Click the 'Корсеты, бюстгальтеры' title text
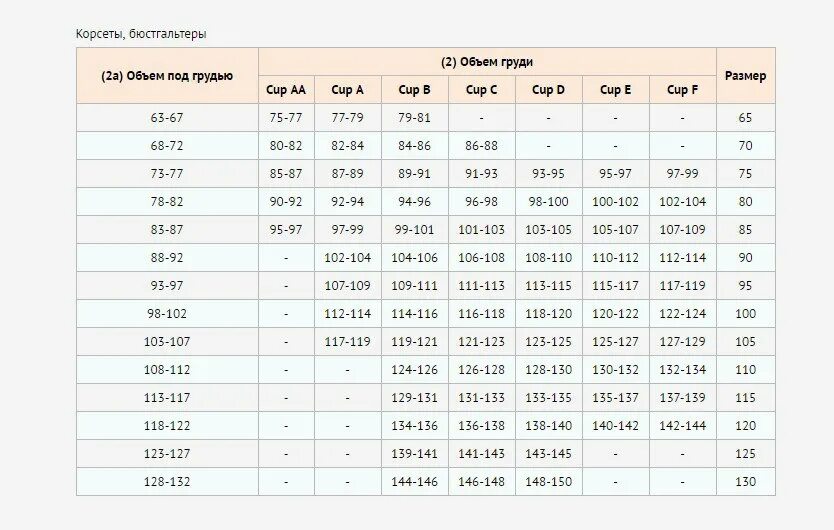 [x=141, y=34]
